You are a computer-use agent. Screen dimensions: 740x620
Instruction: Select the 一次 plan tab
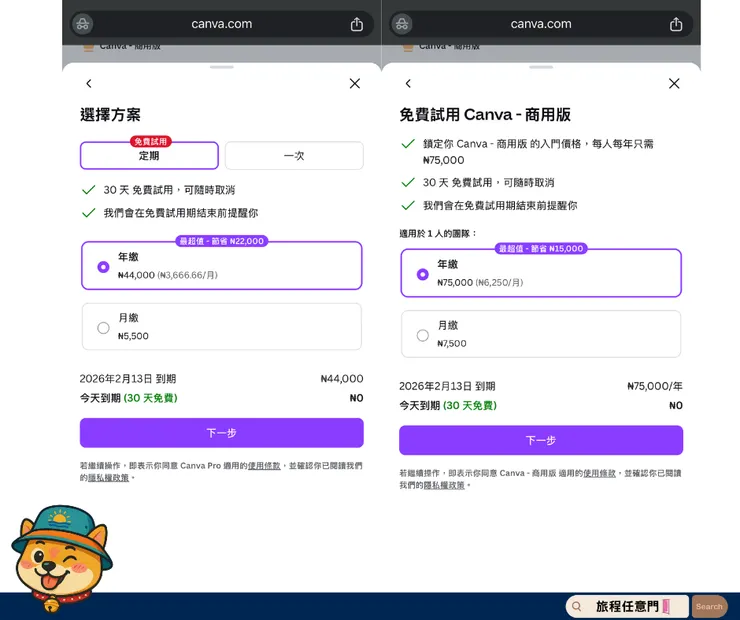(x=294, y=155)
